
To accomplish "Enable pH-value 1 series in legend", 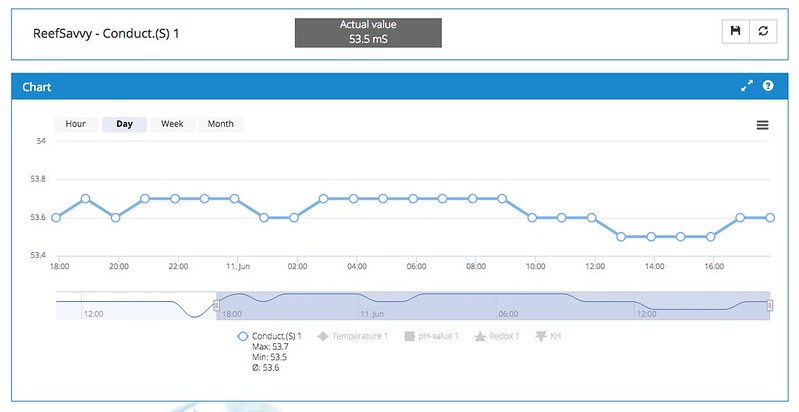I will [x=431, y=336].
